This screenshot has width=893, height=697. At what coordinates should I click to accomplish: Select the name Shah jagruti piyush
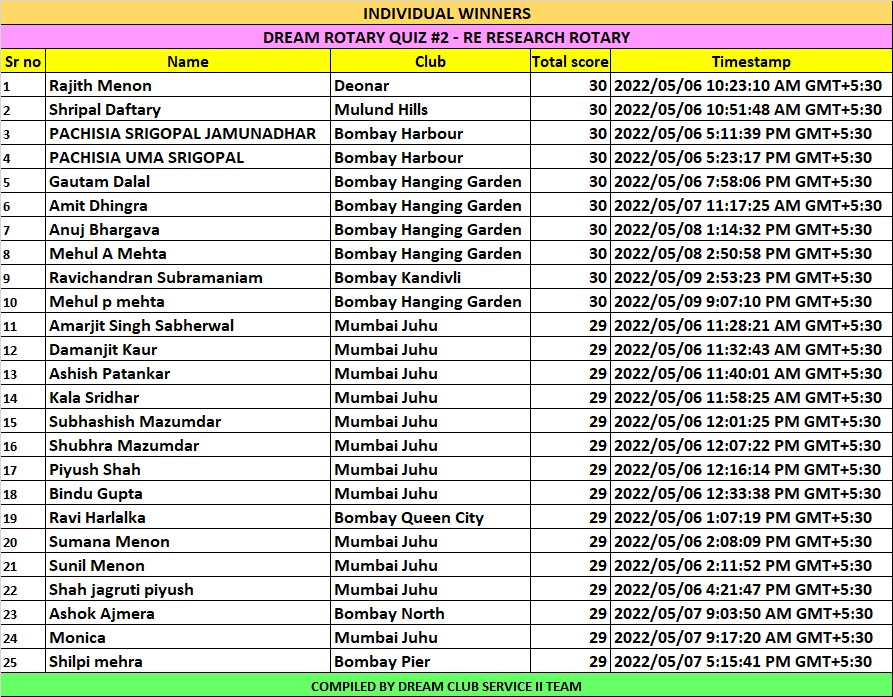[121, 589]
